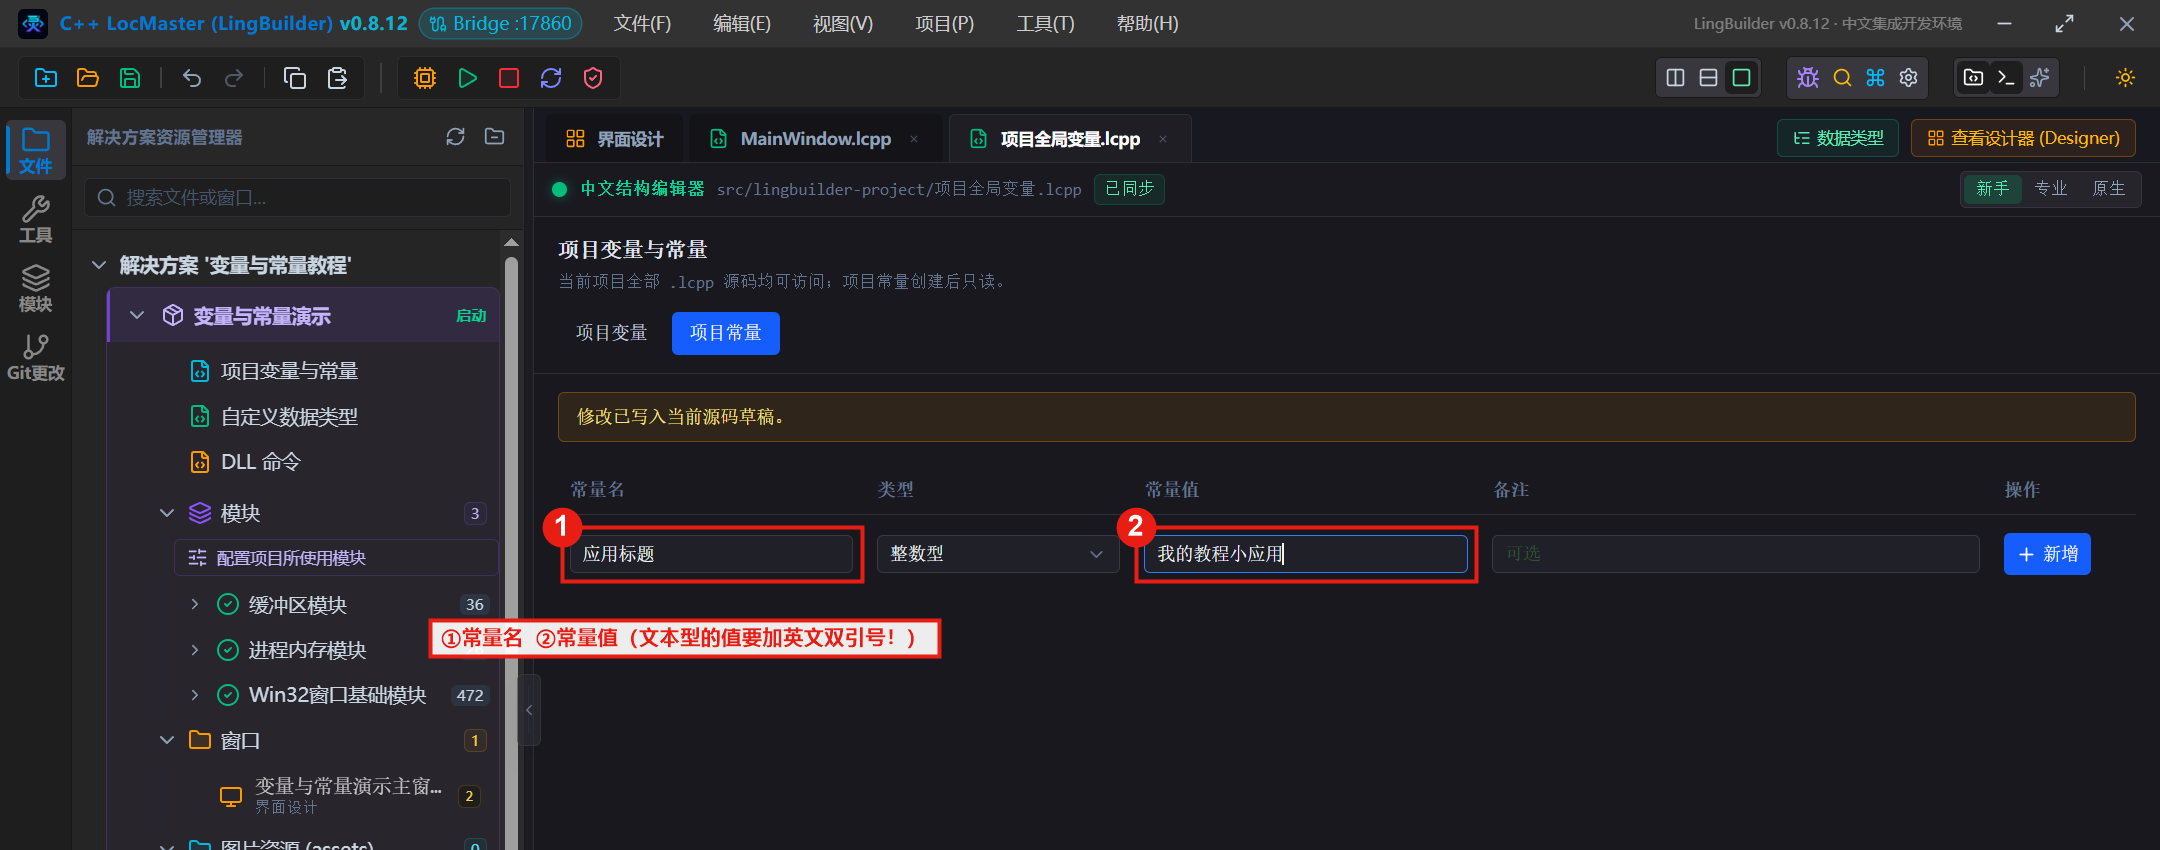Click 查看设计器 (Designer) button
Image resolution: width=2160 pixels, height=850 pixels.
point(2023,138)
